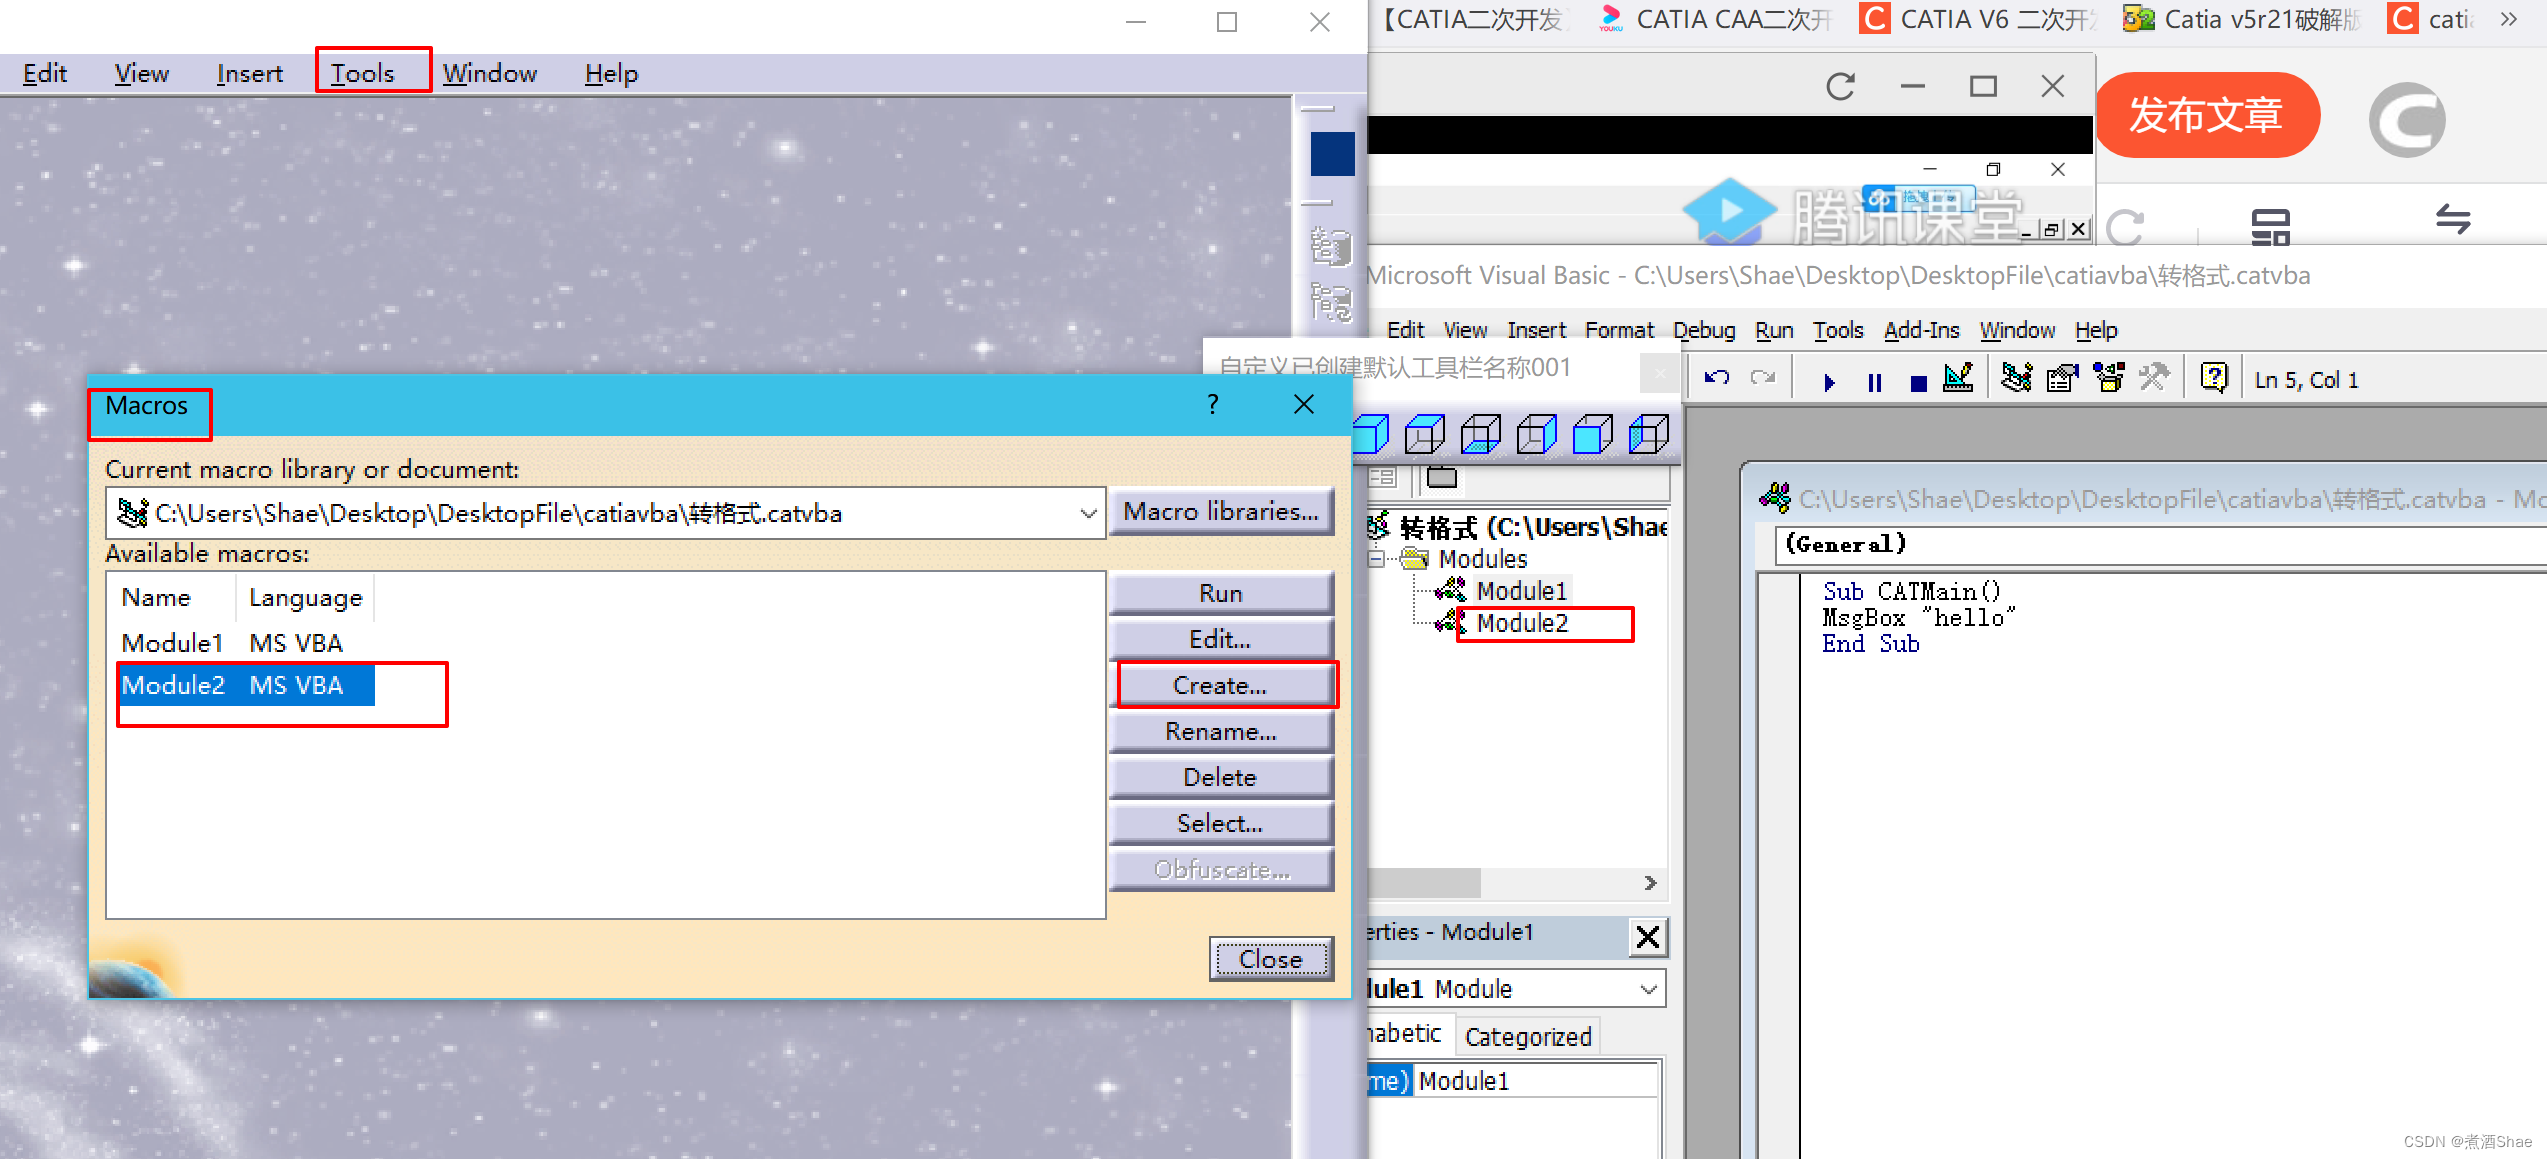Collapse the Modules folder tree node
This screenshot has height=1159, width=2547.
tap(1378, 558)
